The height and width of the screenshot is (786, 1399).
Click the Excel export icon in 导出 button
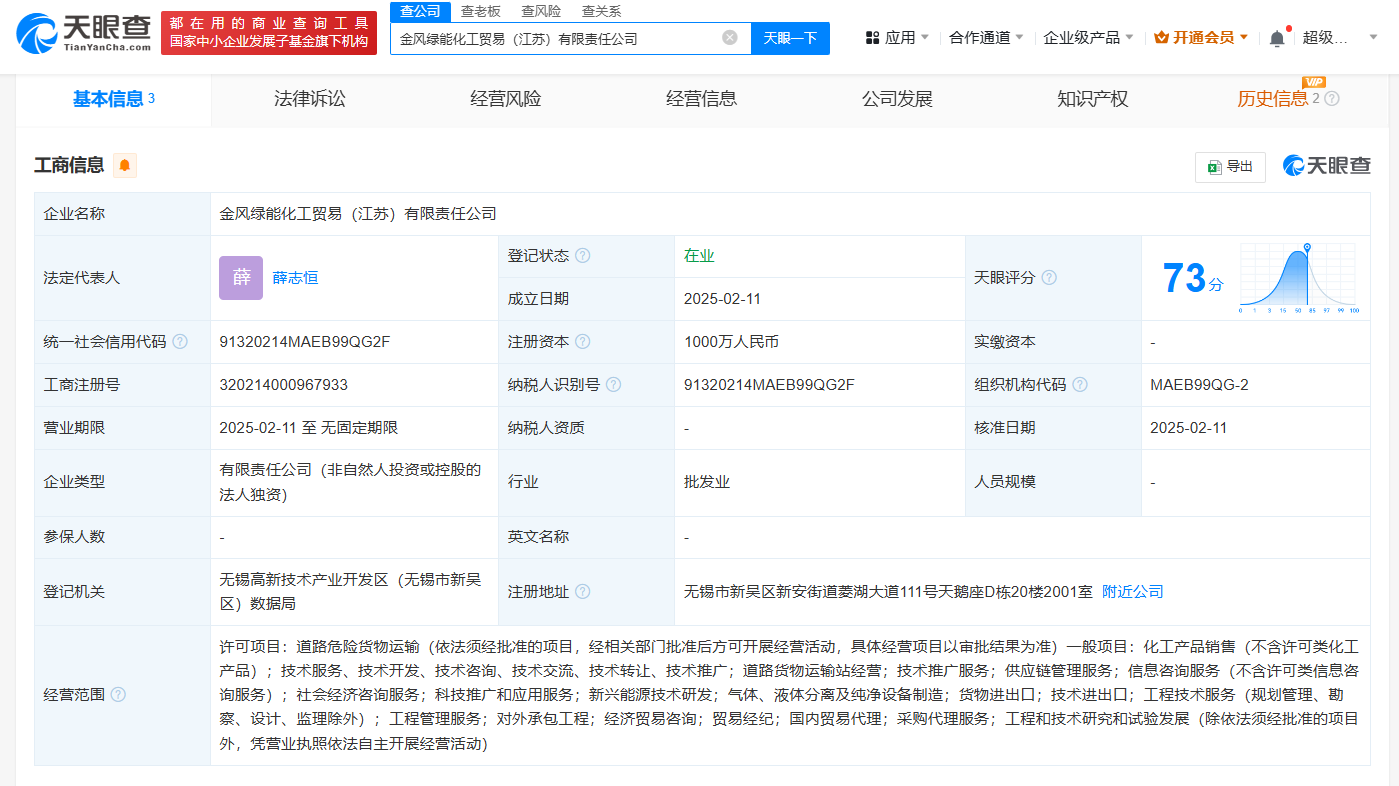1214,167
